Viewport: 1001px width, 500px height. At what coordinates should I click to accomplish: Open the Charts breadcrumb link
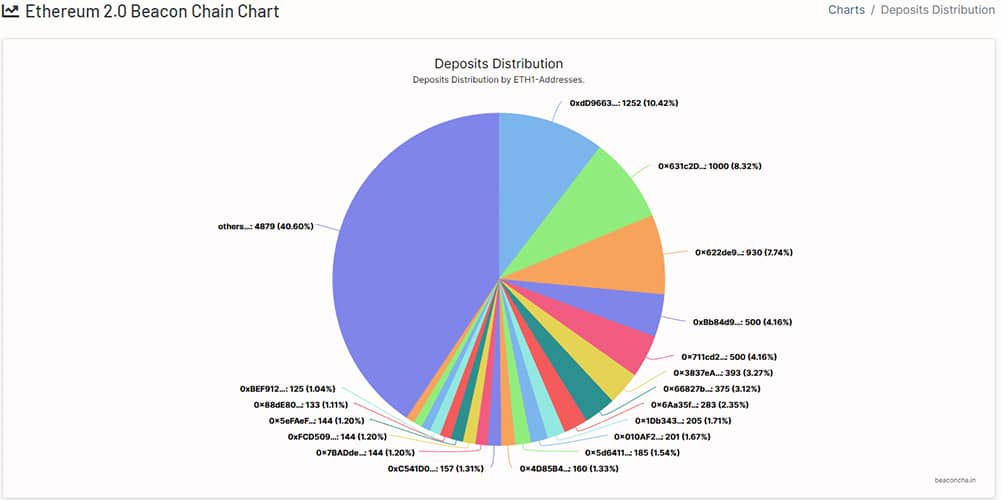click(x=846, y=11)
